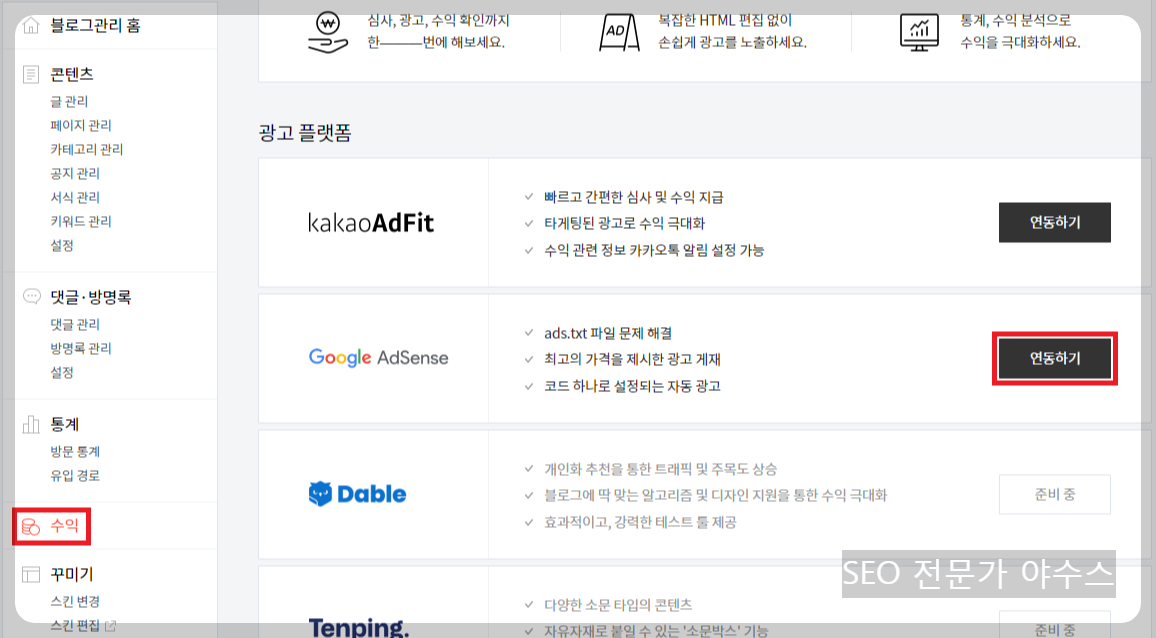Screen dimensions: 1156x638
Task: Click 연동하기 button for Google AdSense
Action: click(1054, 358)
